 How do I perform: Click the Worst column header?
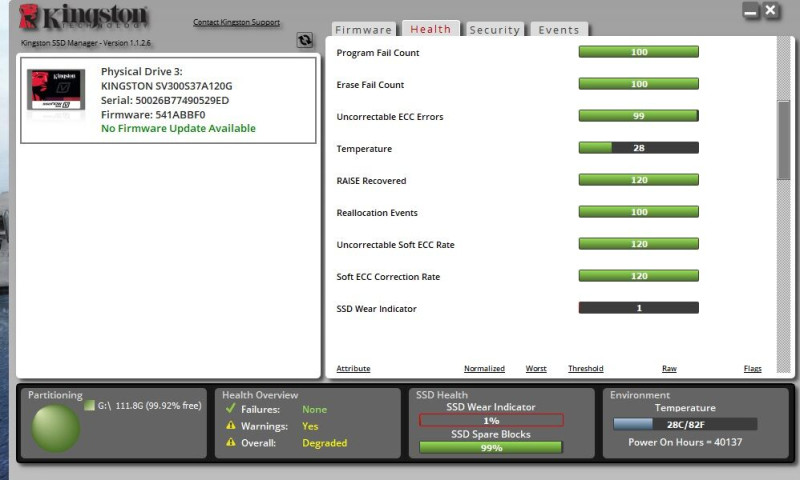click(536, 368)
